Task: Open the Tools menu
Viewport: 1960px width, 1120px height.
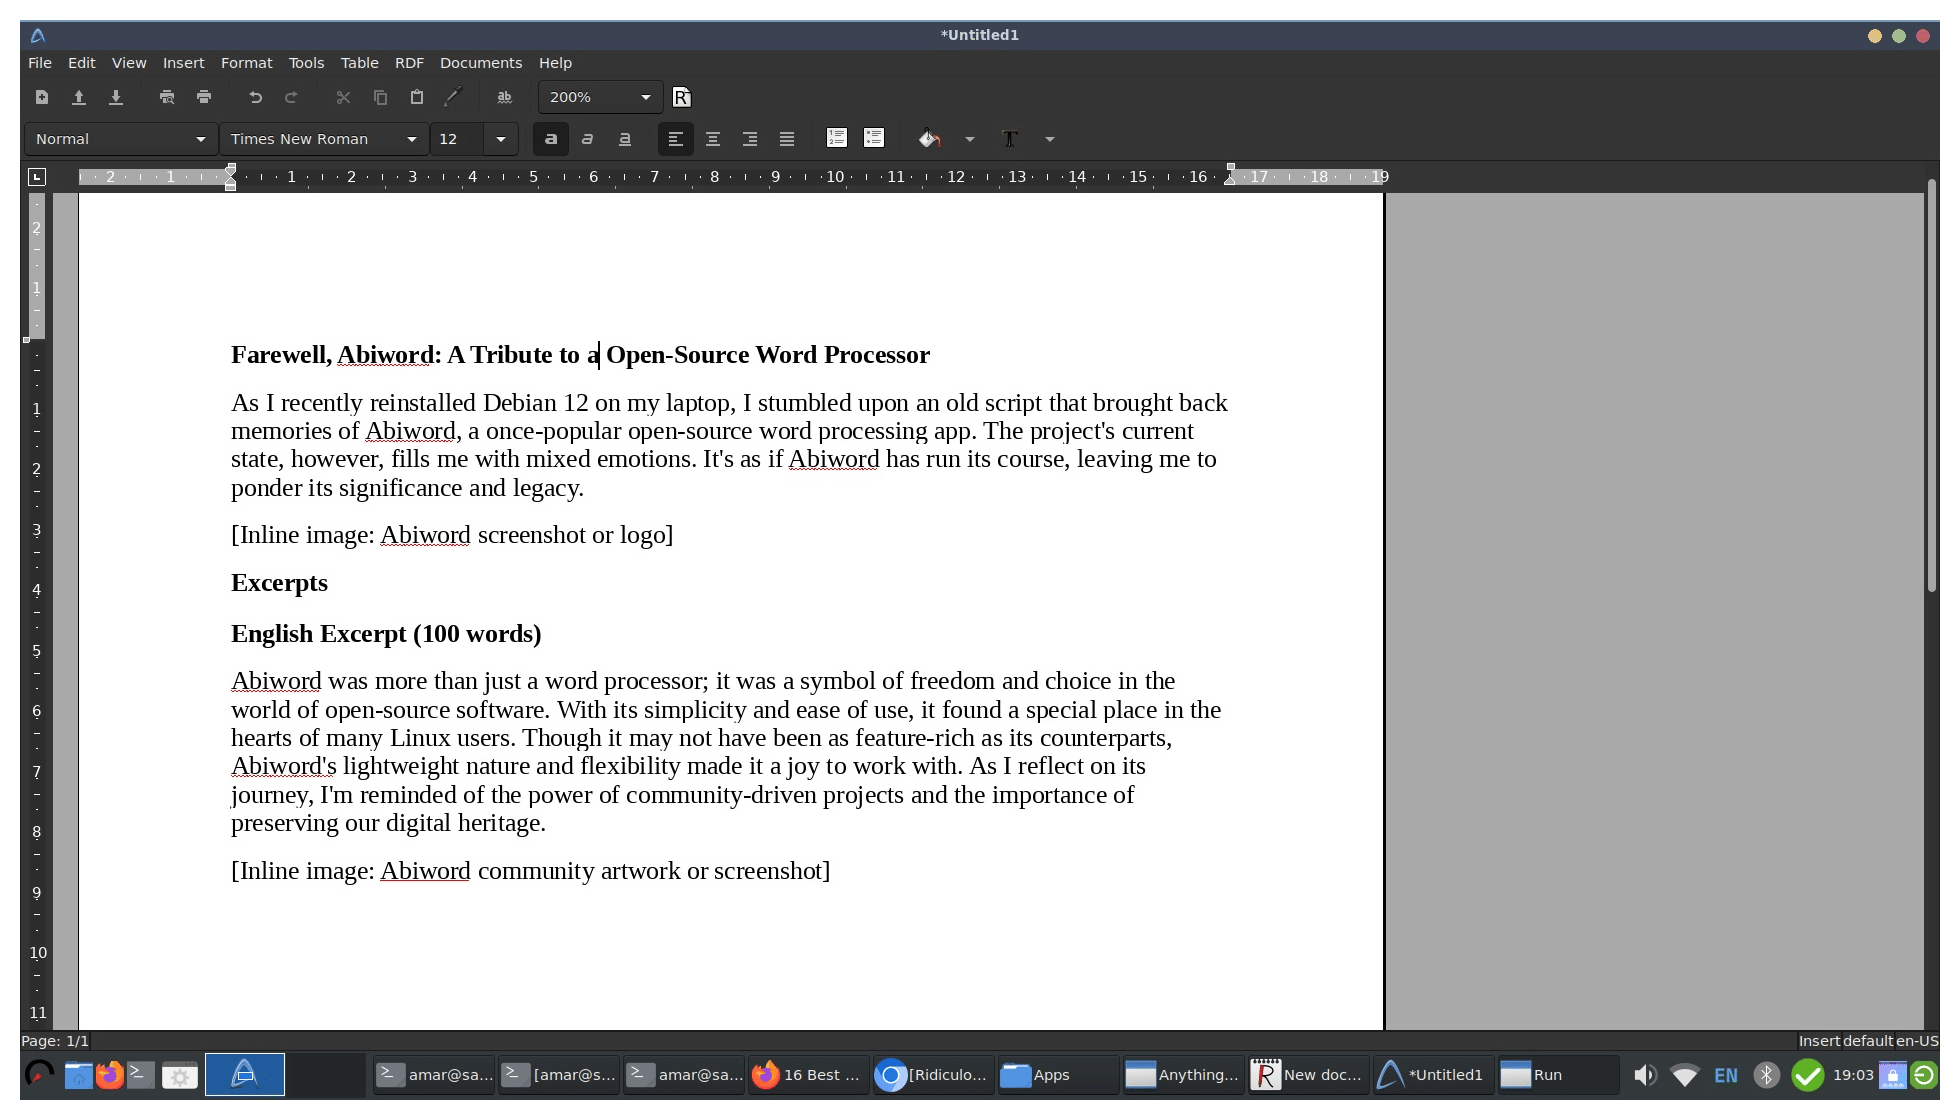Action: pyautogui.click(x=307, y=62)
